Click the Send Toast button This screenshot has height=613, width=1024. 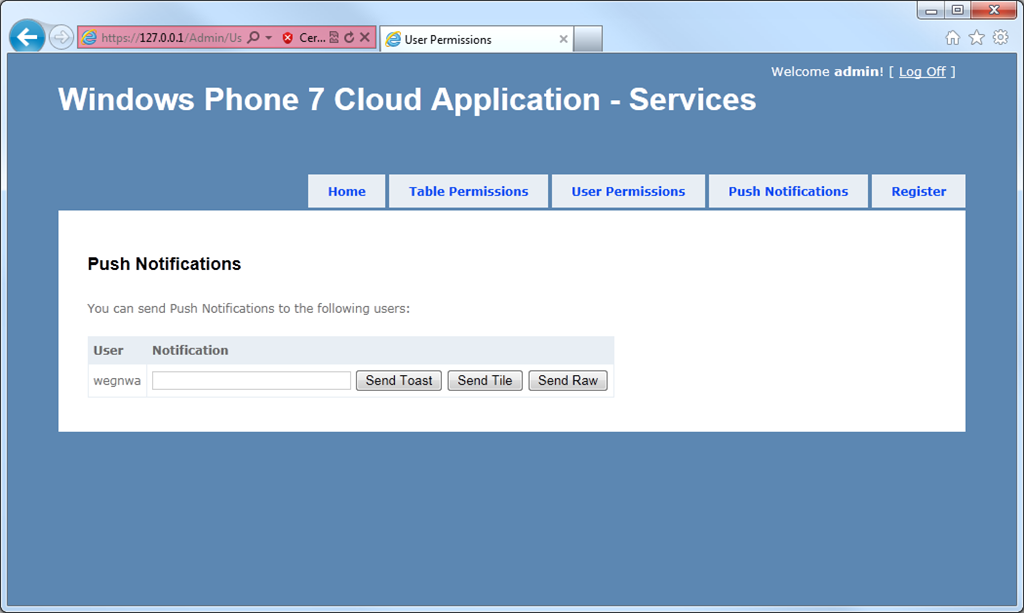pyautogui.click(x=398, y=381)
